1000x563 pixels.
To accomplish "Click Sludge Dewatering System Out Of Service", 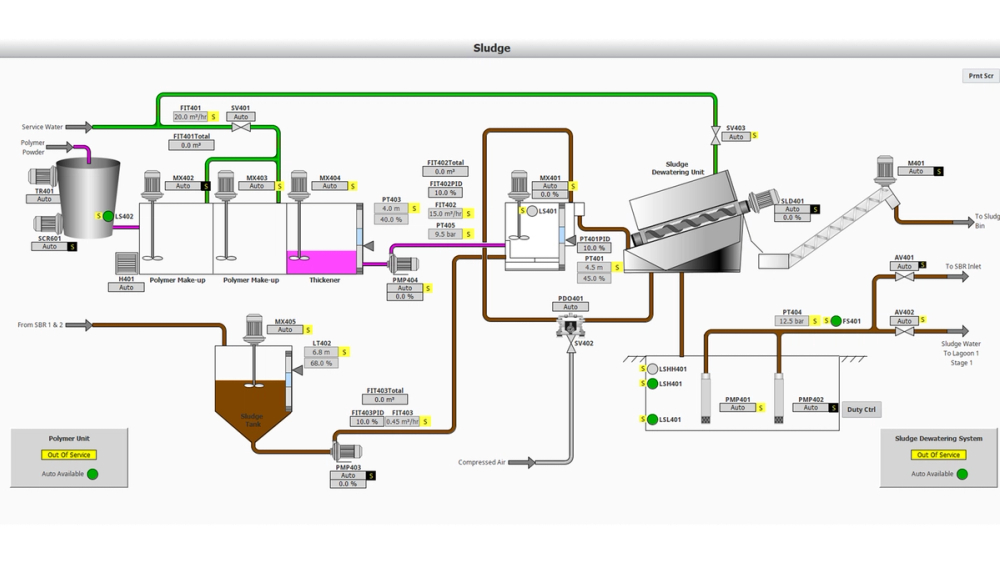I will [938, 455].
